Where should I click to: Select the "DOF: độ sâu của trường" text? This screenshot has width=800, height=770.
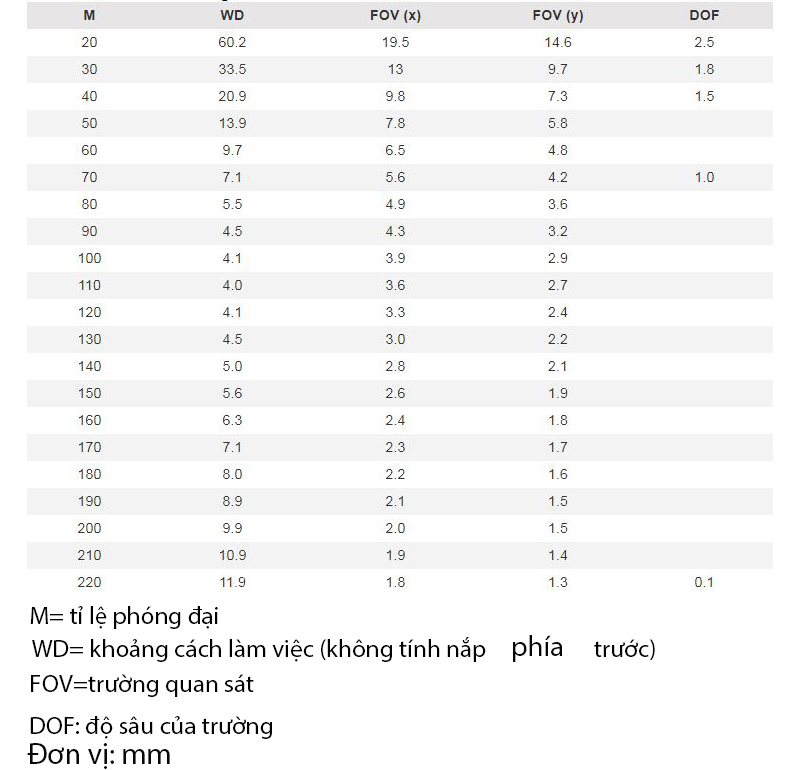[x=151, y=726]
